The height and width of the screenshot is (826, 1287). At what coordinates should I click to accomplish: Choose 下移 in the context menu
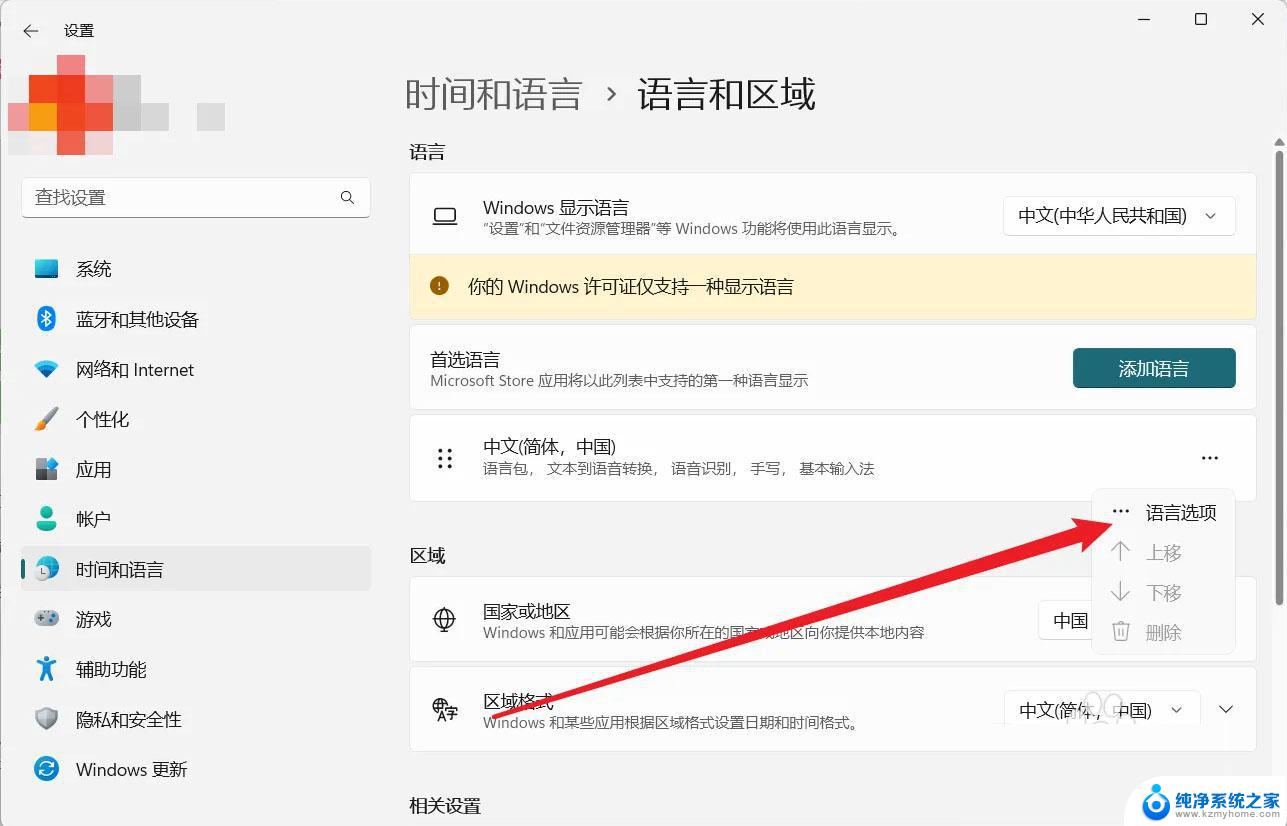tap(1164, 593)
